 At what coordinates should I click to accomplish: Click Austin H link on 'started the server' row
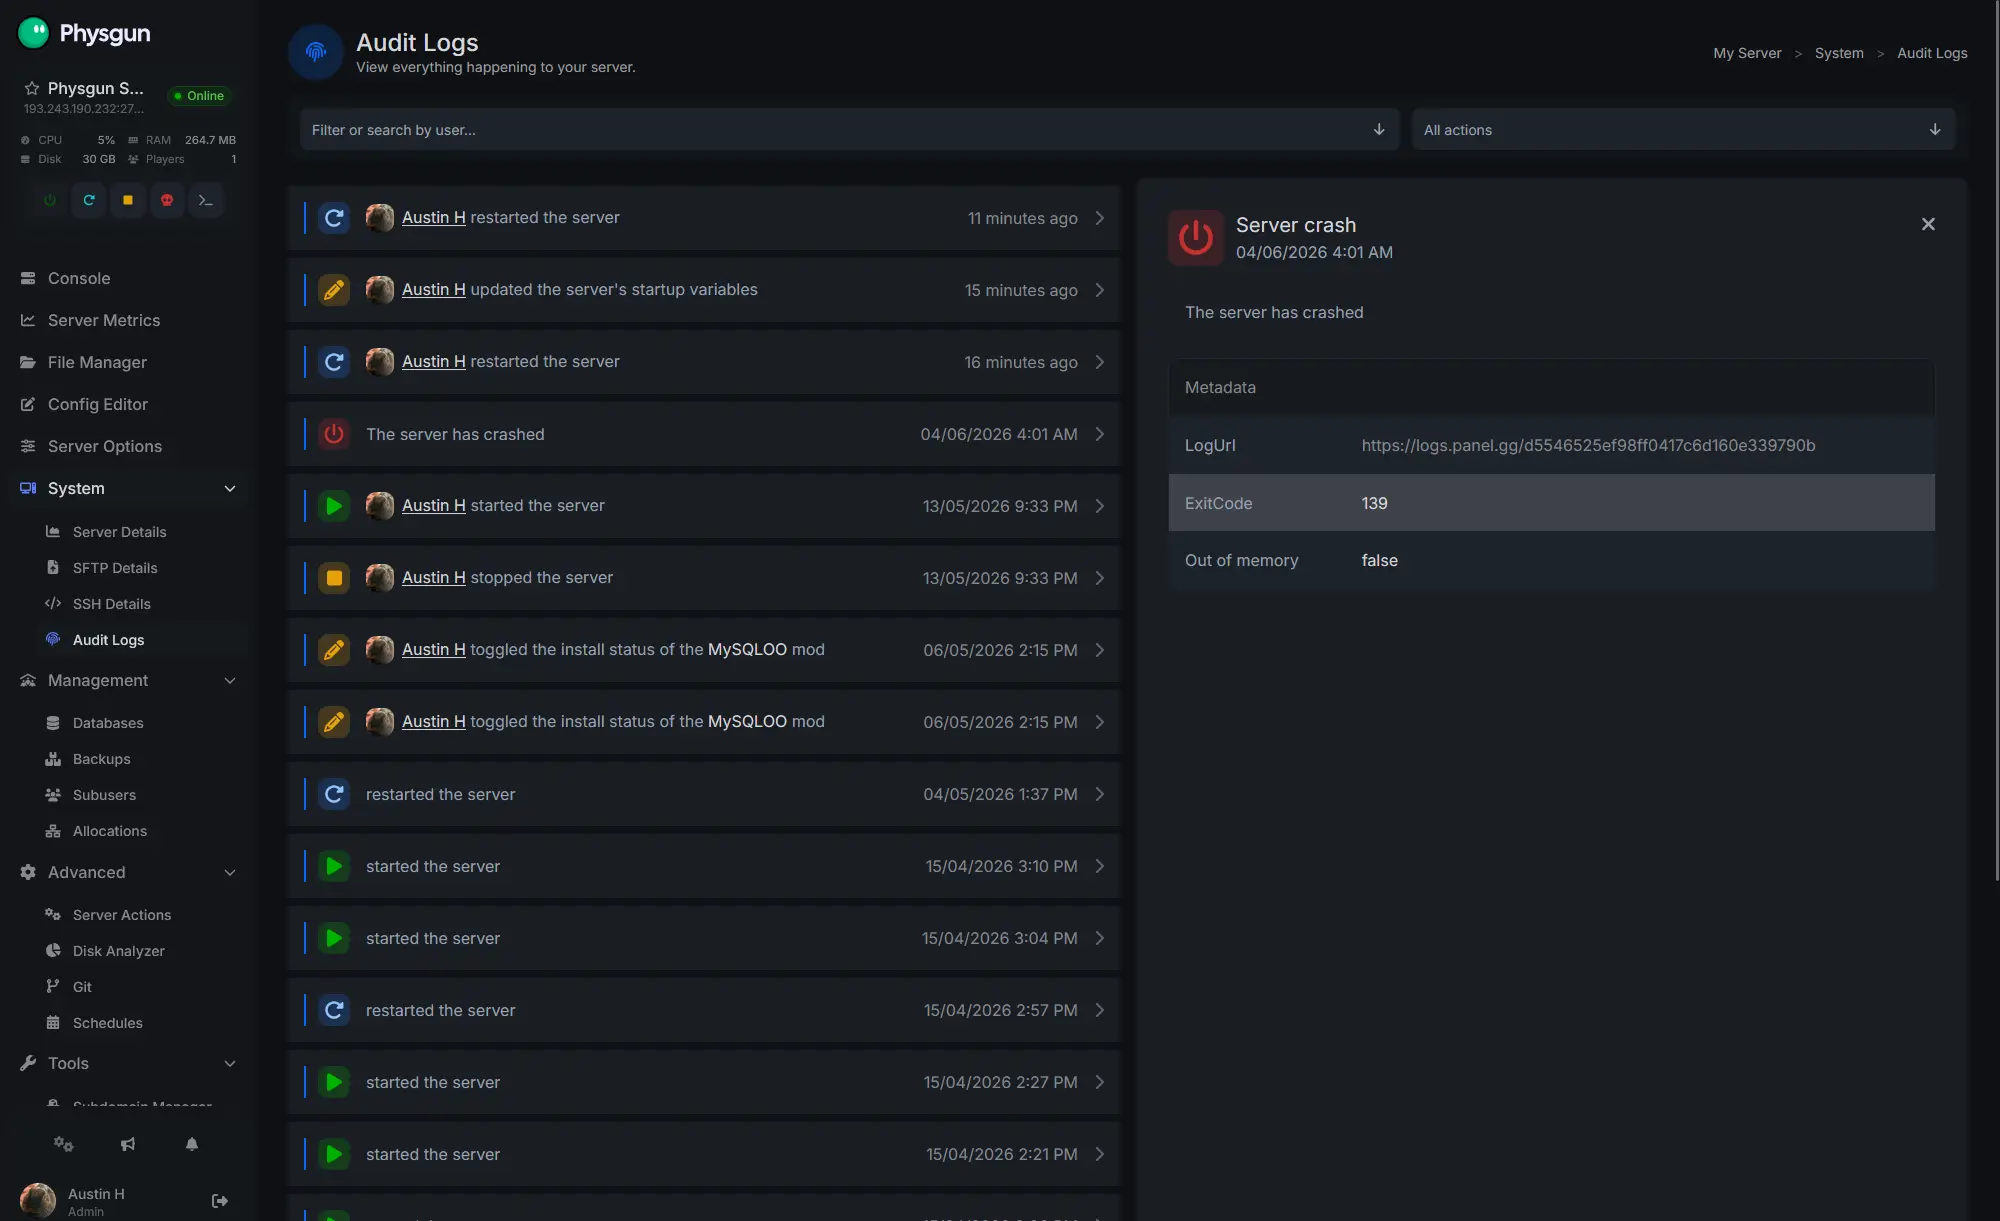[x=434, y=506]
